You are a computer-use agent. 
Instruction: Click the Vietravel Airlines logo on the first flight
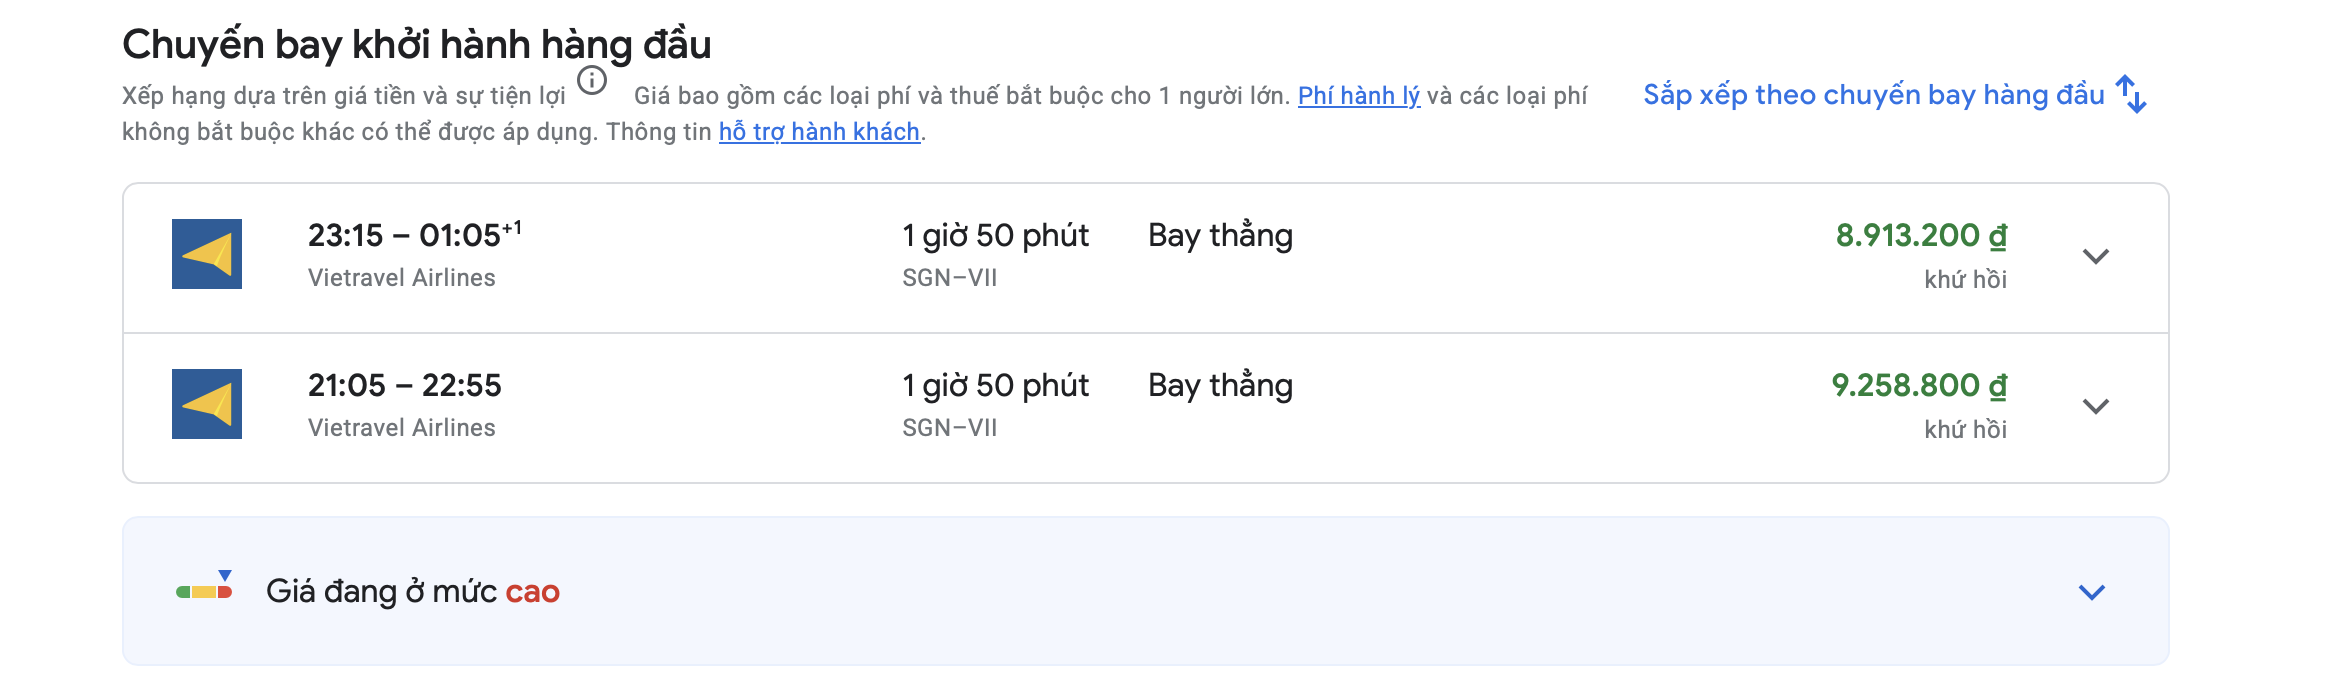[207, 255]
